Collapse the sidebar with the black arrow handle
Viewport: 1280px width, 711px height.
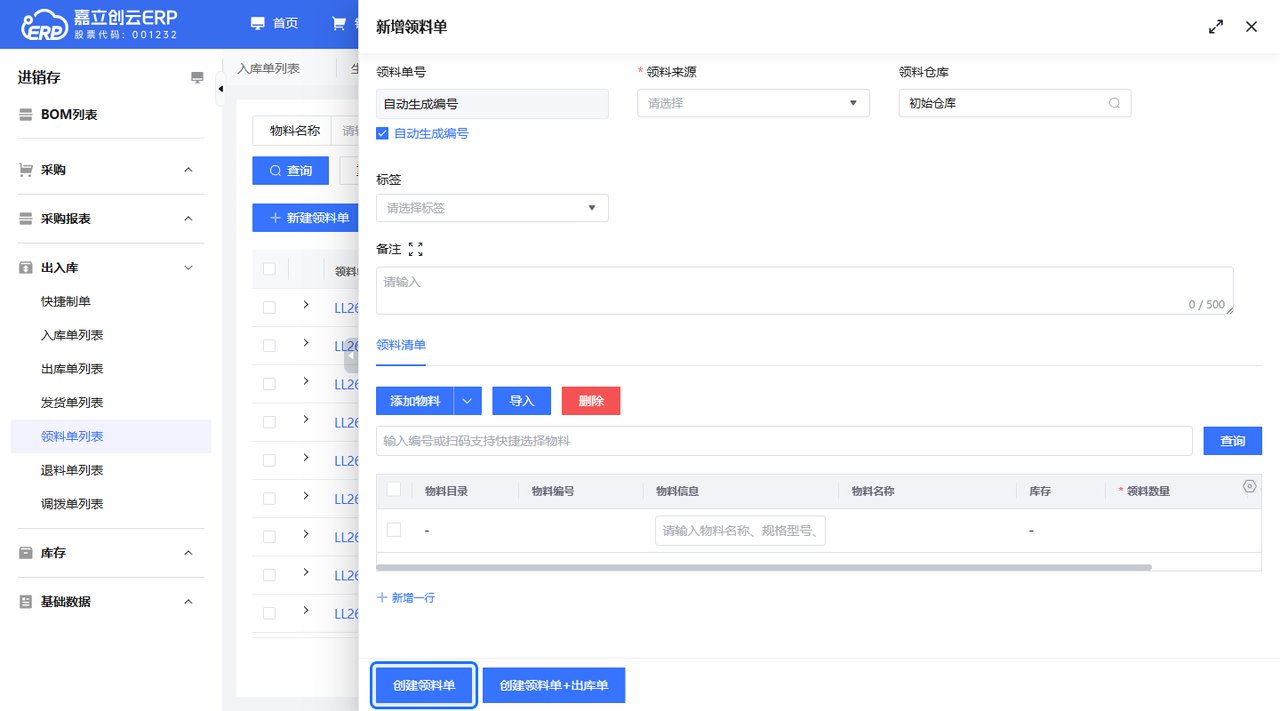tap(220, 89)
